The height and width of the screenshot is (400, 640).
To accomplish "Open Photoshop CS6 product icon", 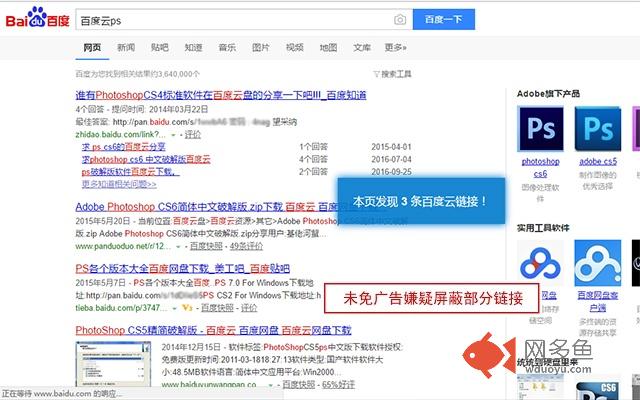I will [x=540, y=129].
